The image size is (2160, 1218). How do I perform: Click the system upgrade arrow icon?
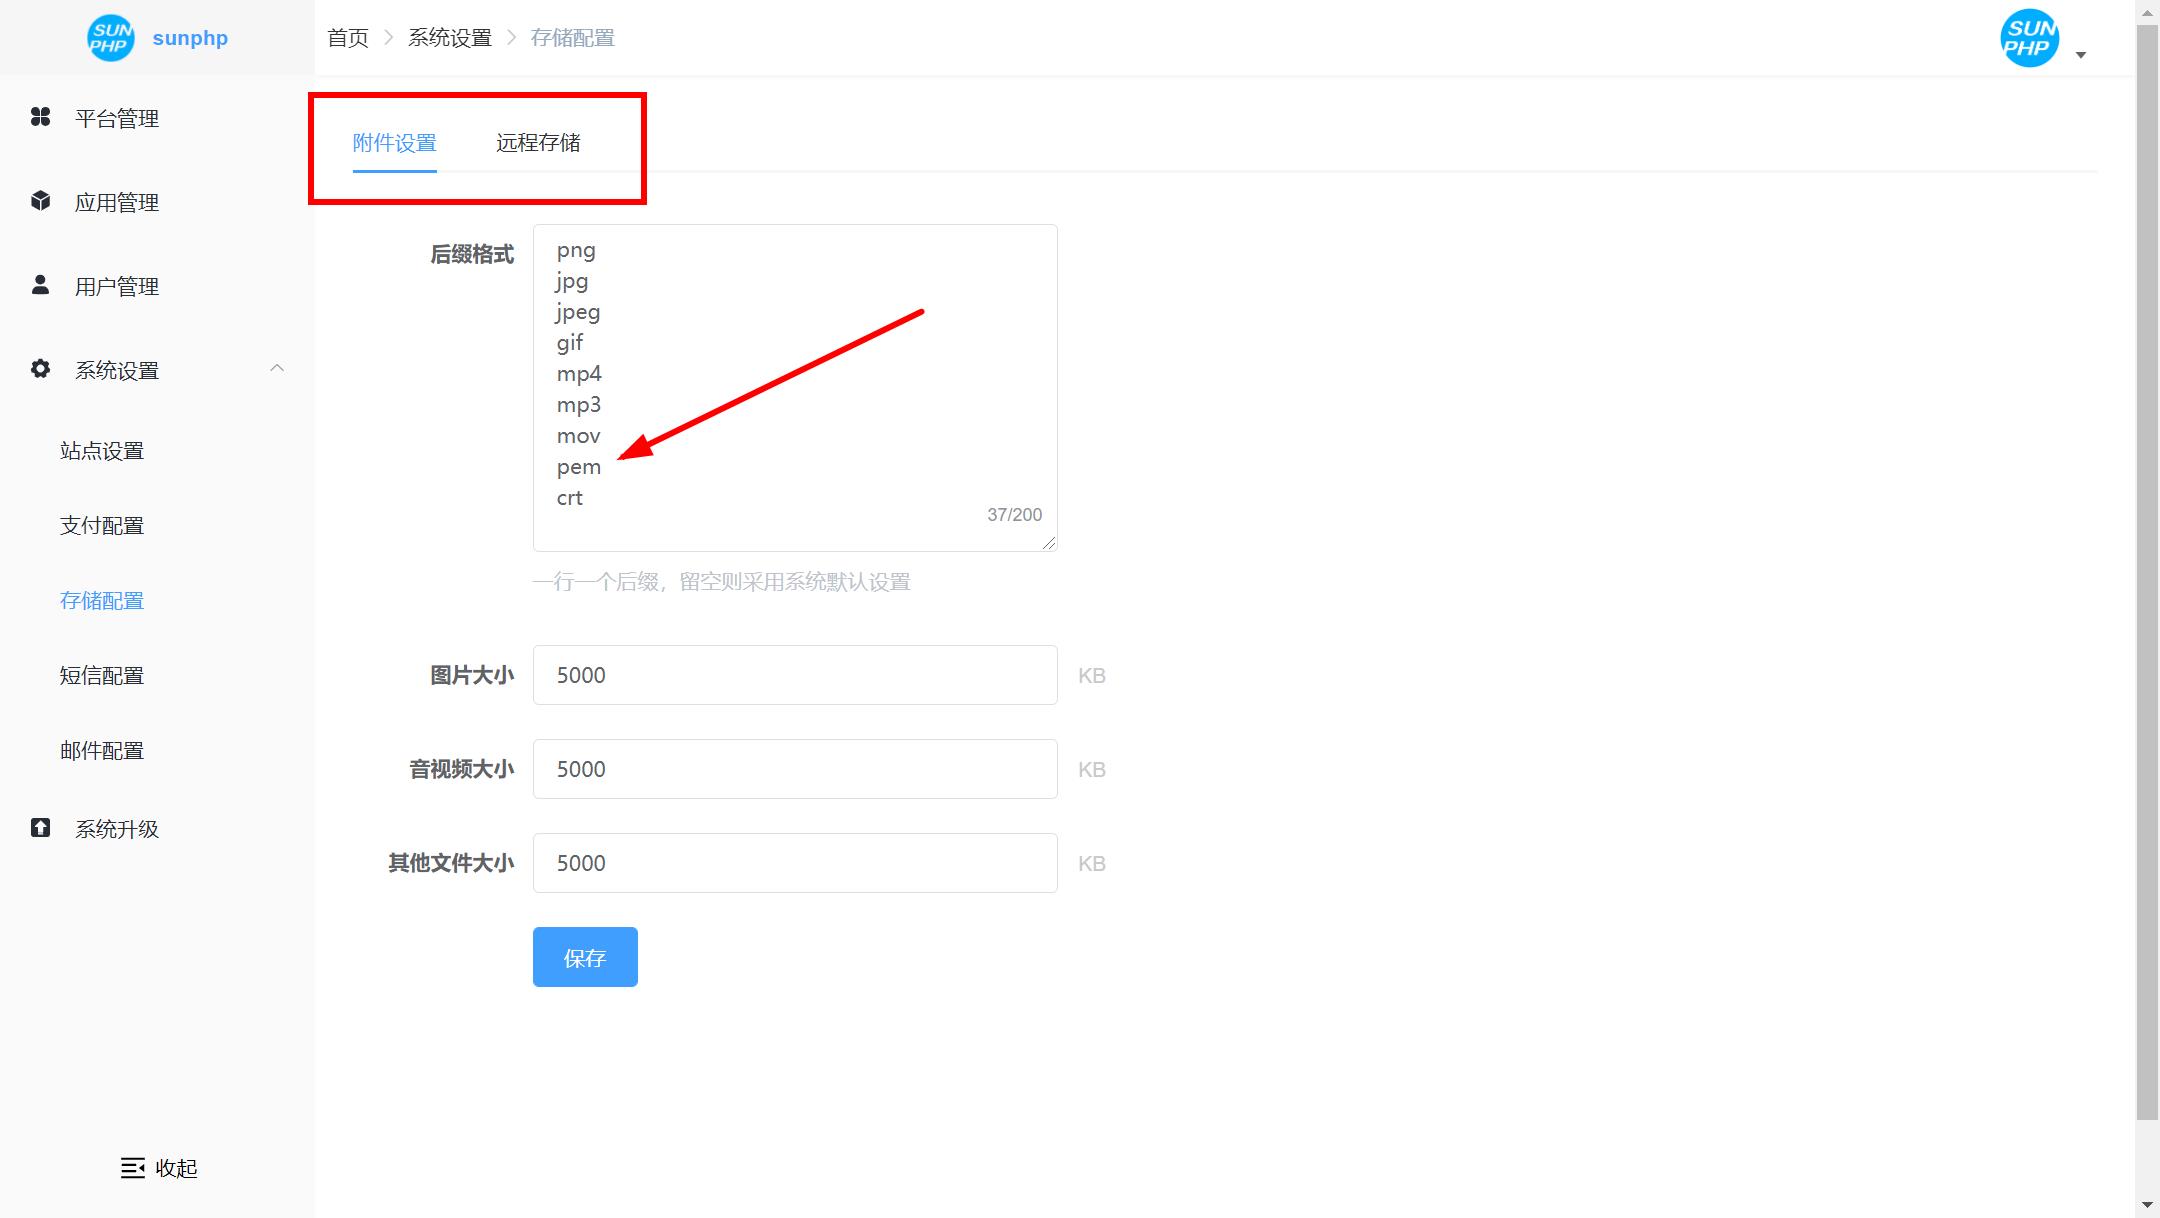click(x=40, y=828)
